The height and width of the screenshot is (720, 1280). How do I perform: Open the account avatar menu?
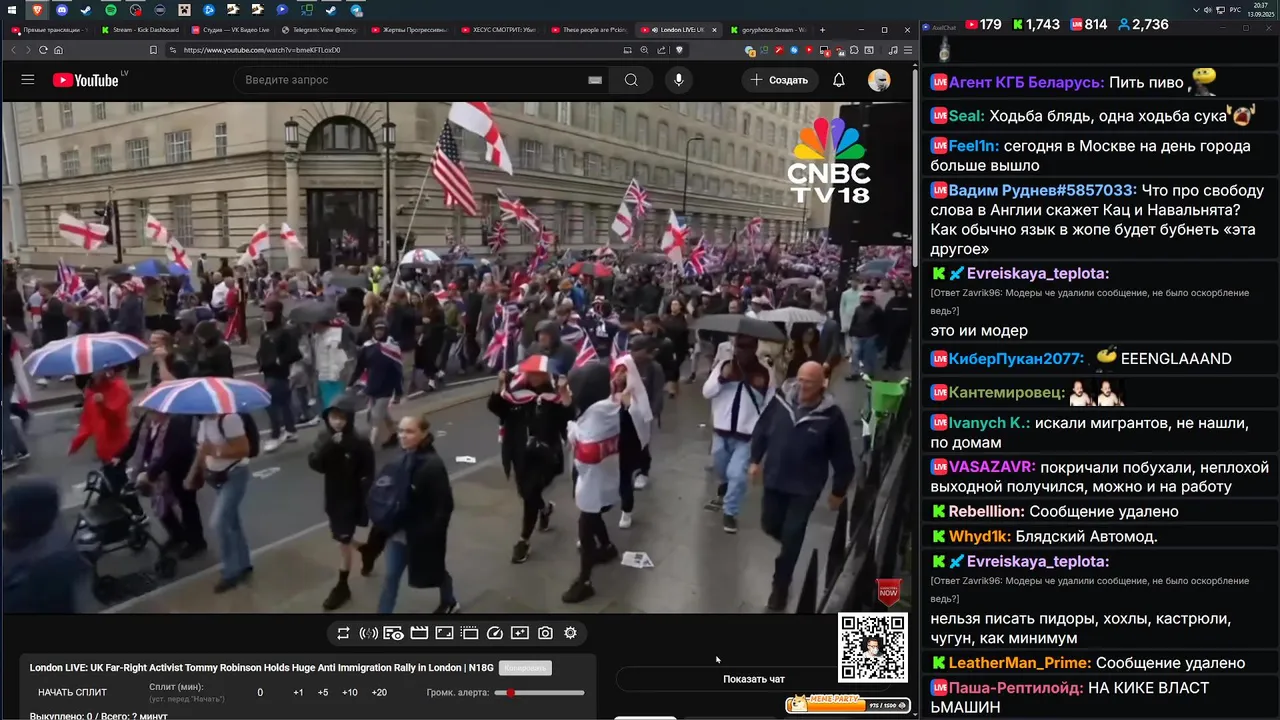pos(879,80)
